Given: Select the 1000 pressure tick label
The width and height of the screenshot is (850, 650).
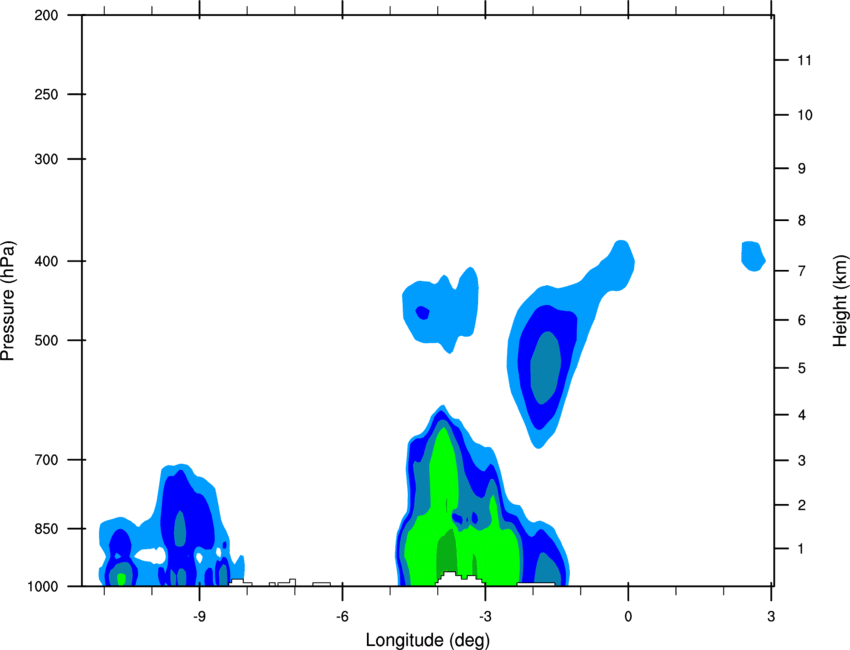Looking at the screenshot, I should [x=43, y=587].
